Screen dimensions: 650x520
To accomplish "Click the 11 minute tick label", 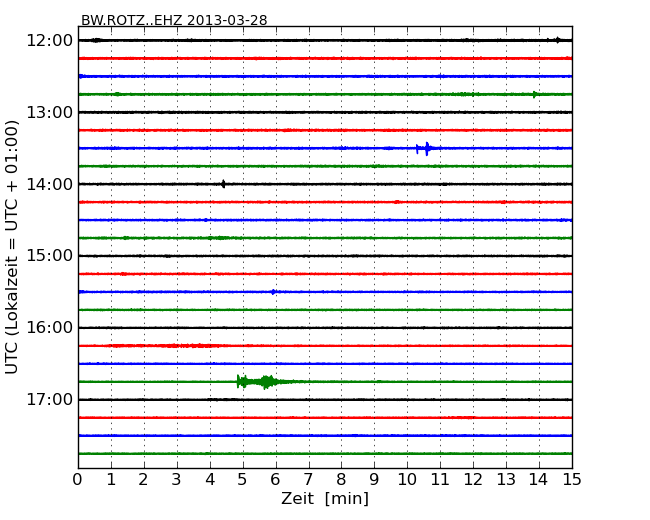I will pos(440,480).
